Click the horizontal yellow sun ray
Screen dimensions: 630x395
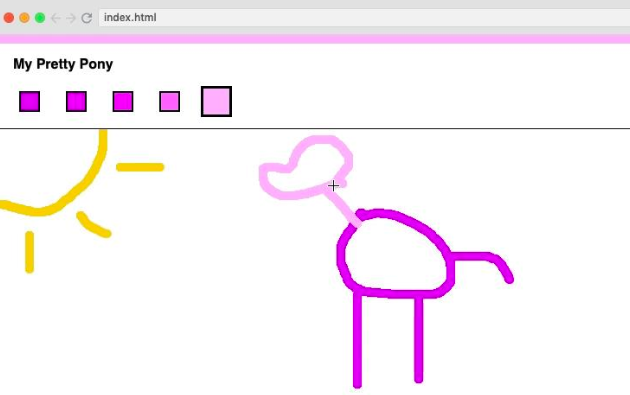coord(140,167)
